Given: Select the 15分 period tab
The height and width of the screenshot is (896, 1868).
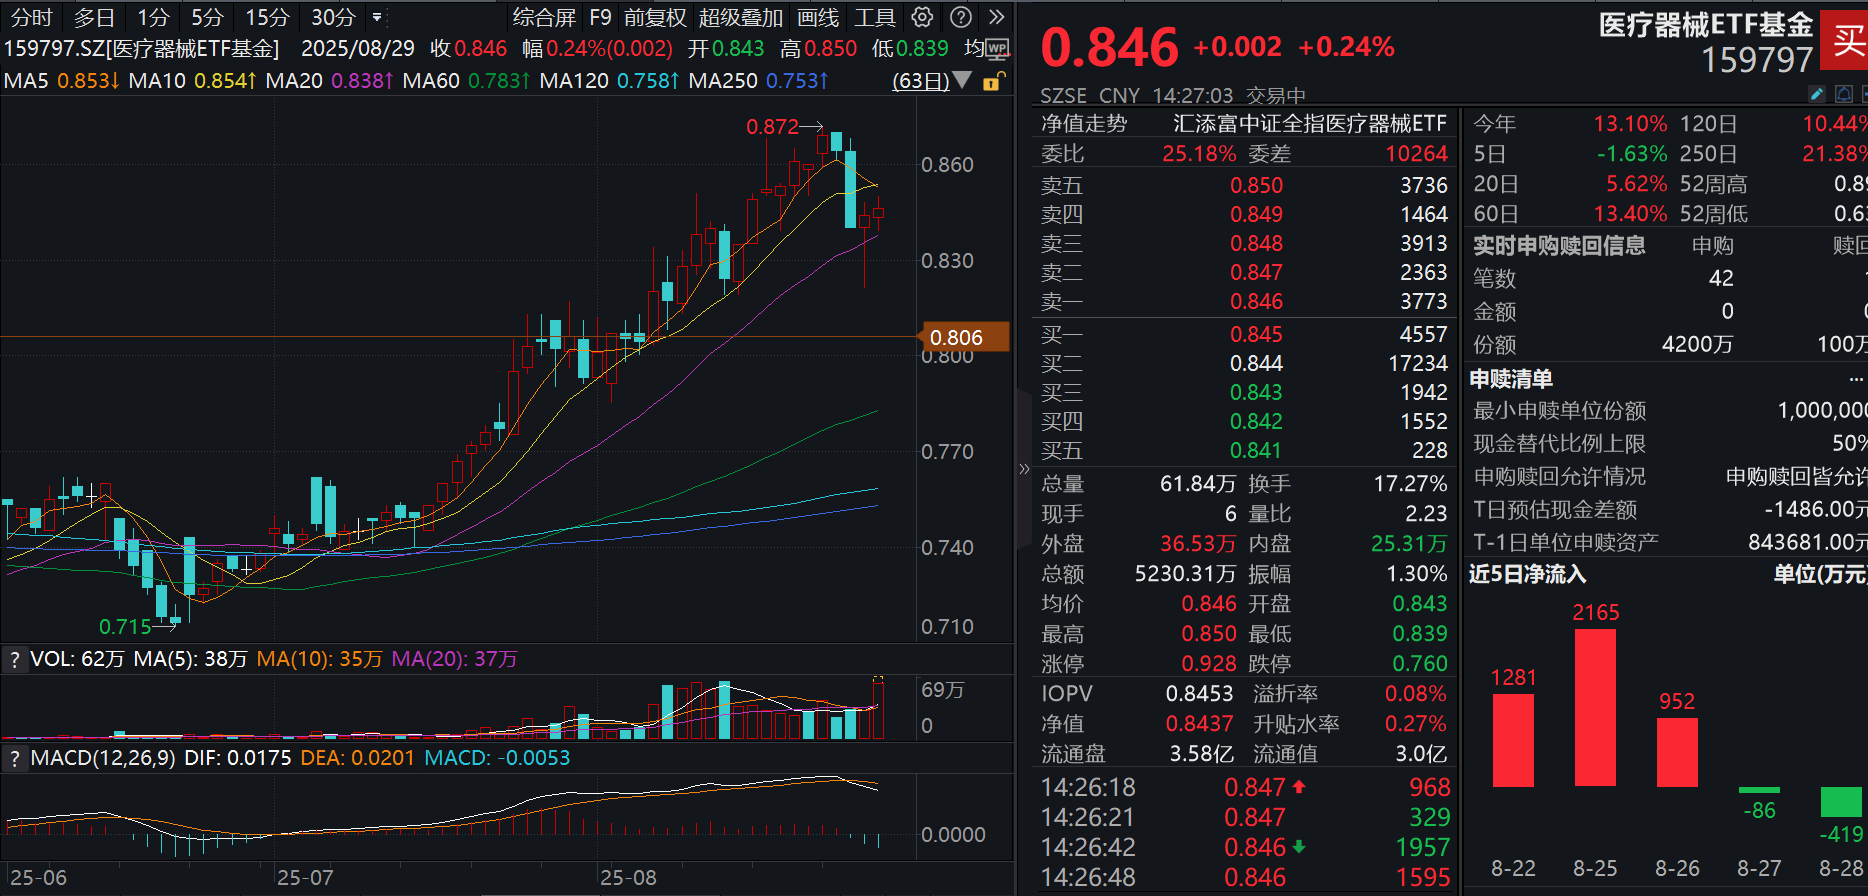Looking at the screenshot, I should pyautogui.click(x=267, y=17).
